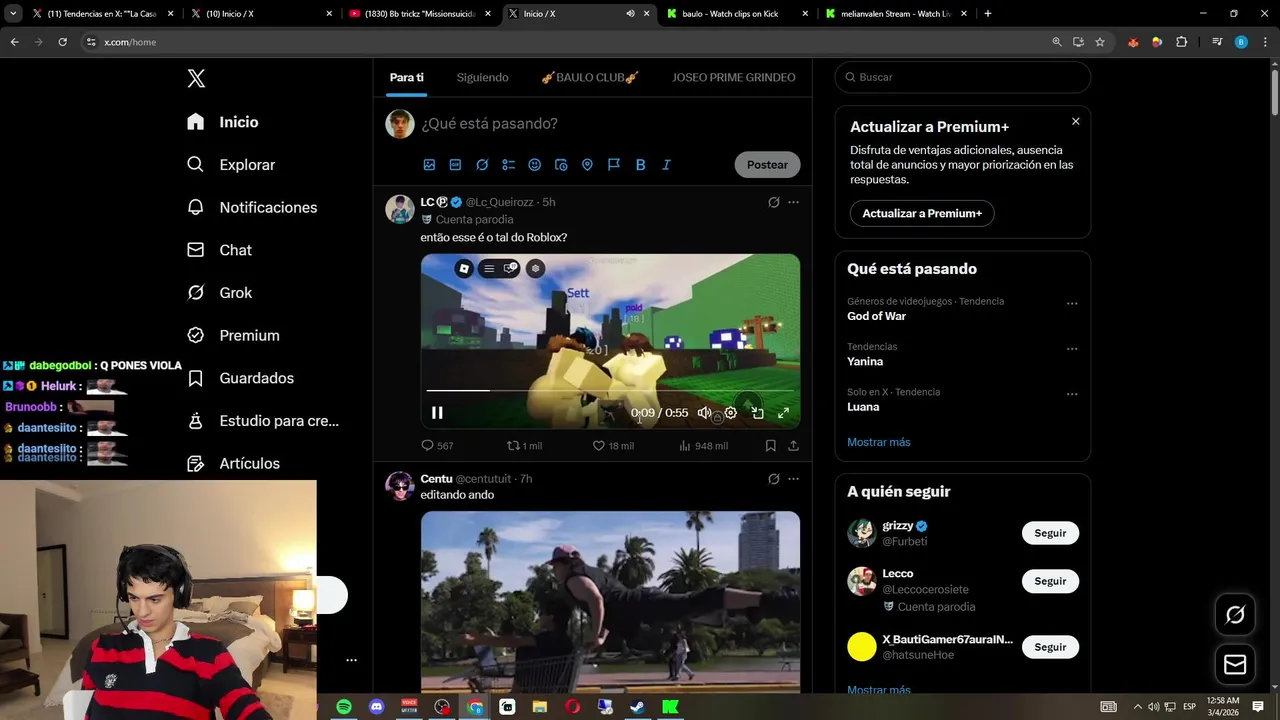Click the Grok icon in compose toolbar
This screenshot has height=720, width=1280.
pyautogui.click(x=482, y=165)
